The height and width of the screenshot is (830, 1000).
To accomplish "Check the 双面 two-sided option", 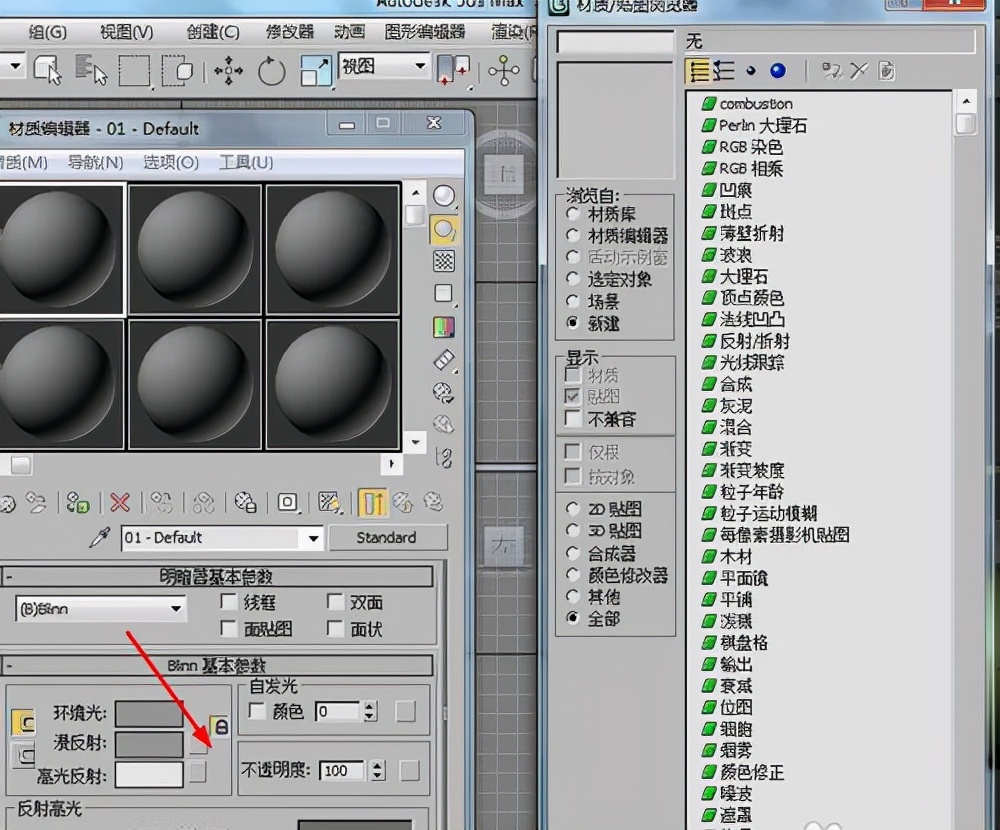I will tap(334, 601).
